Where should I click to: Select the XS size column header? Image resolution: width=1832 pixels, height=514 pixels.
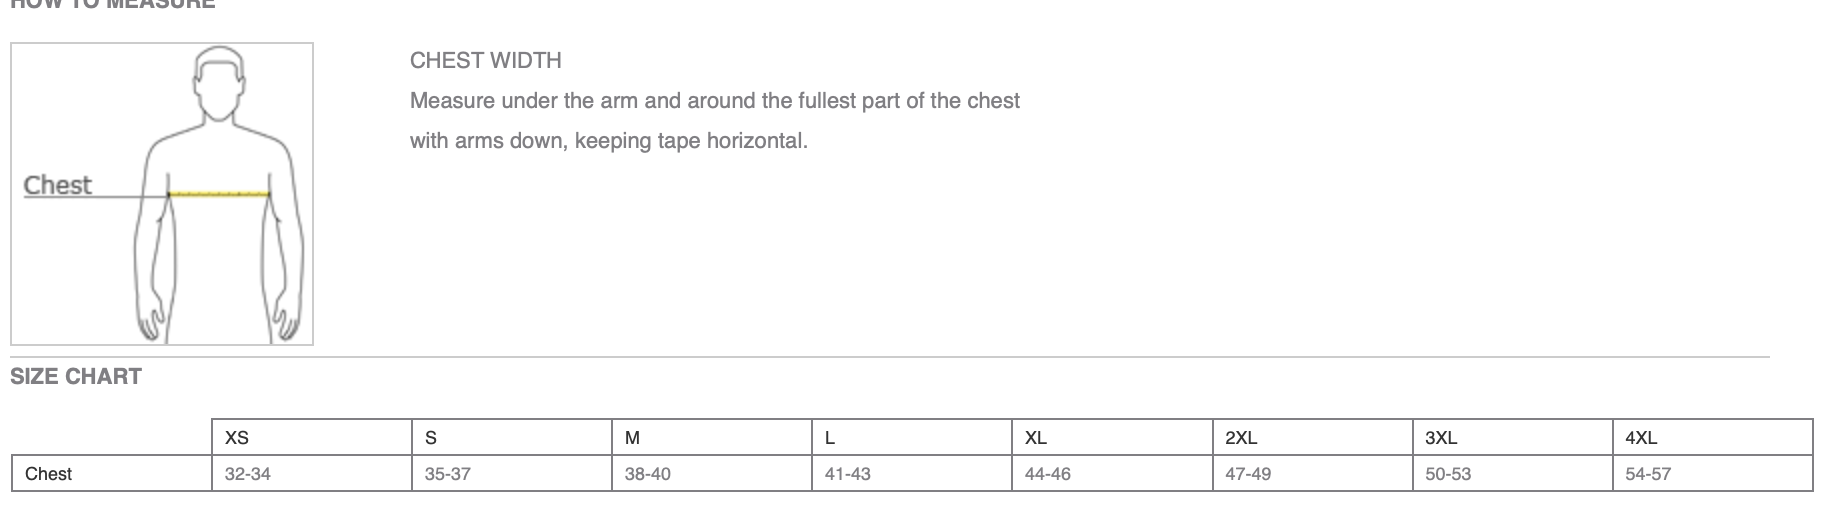237,438
